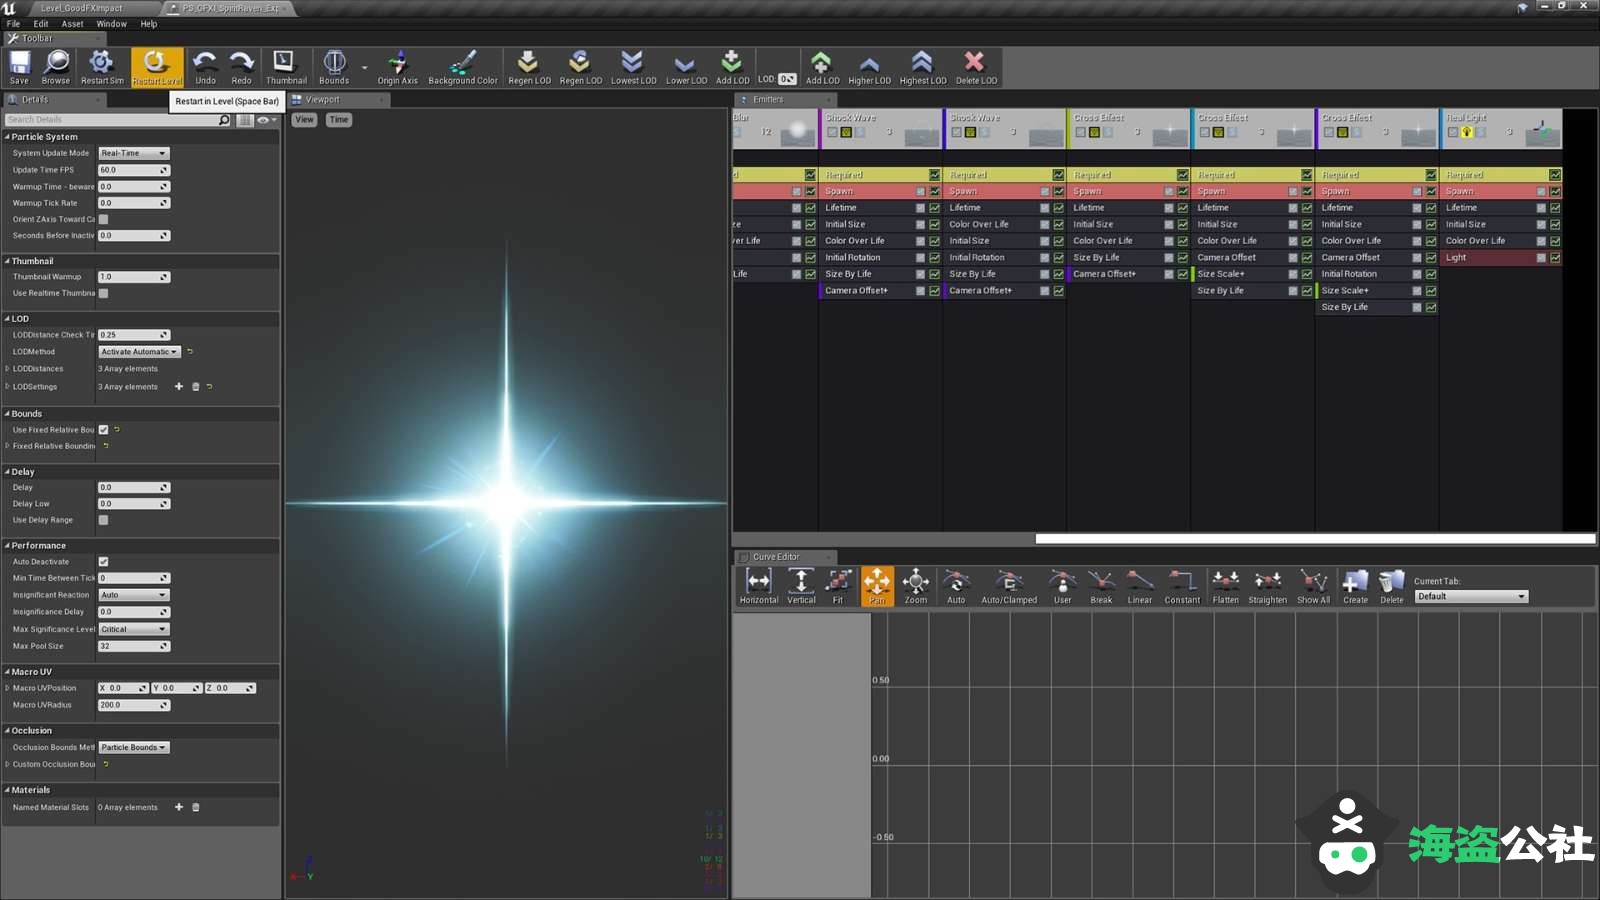
Task: Add element to LODSettings array
Action: click(179, 386)
